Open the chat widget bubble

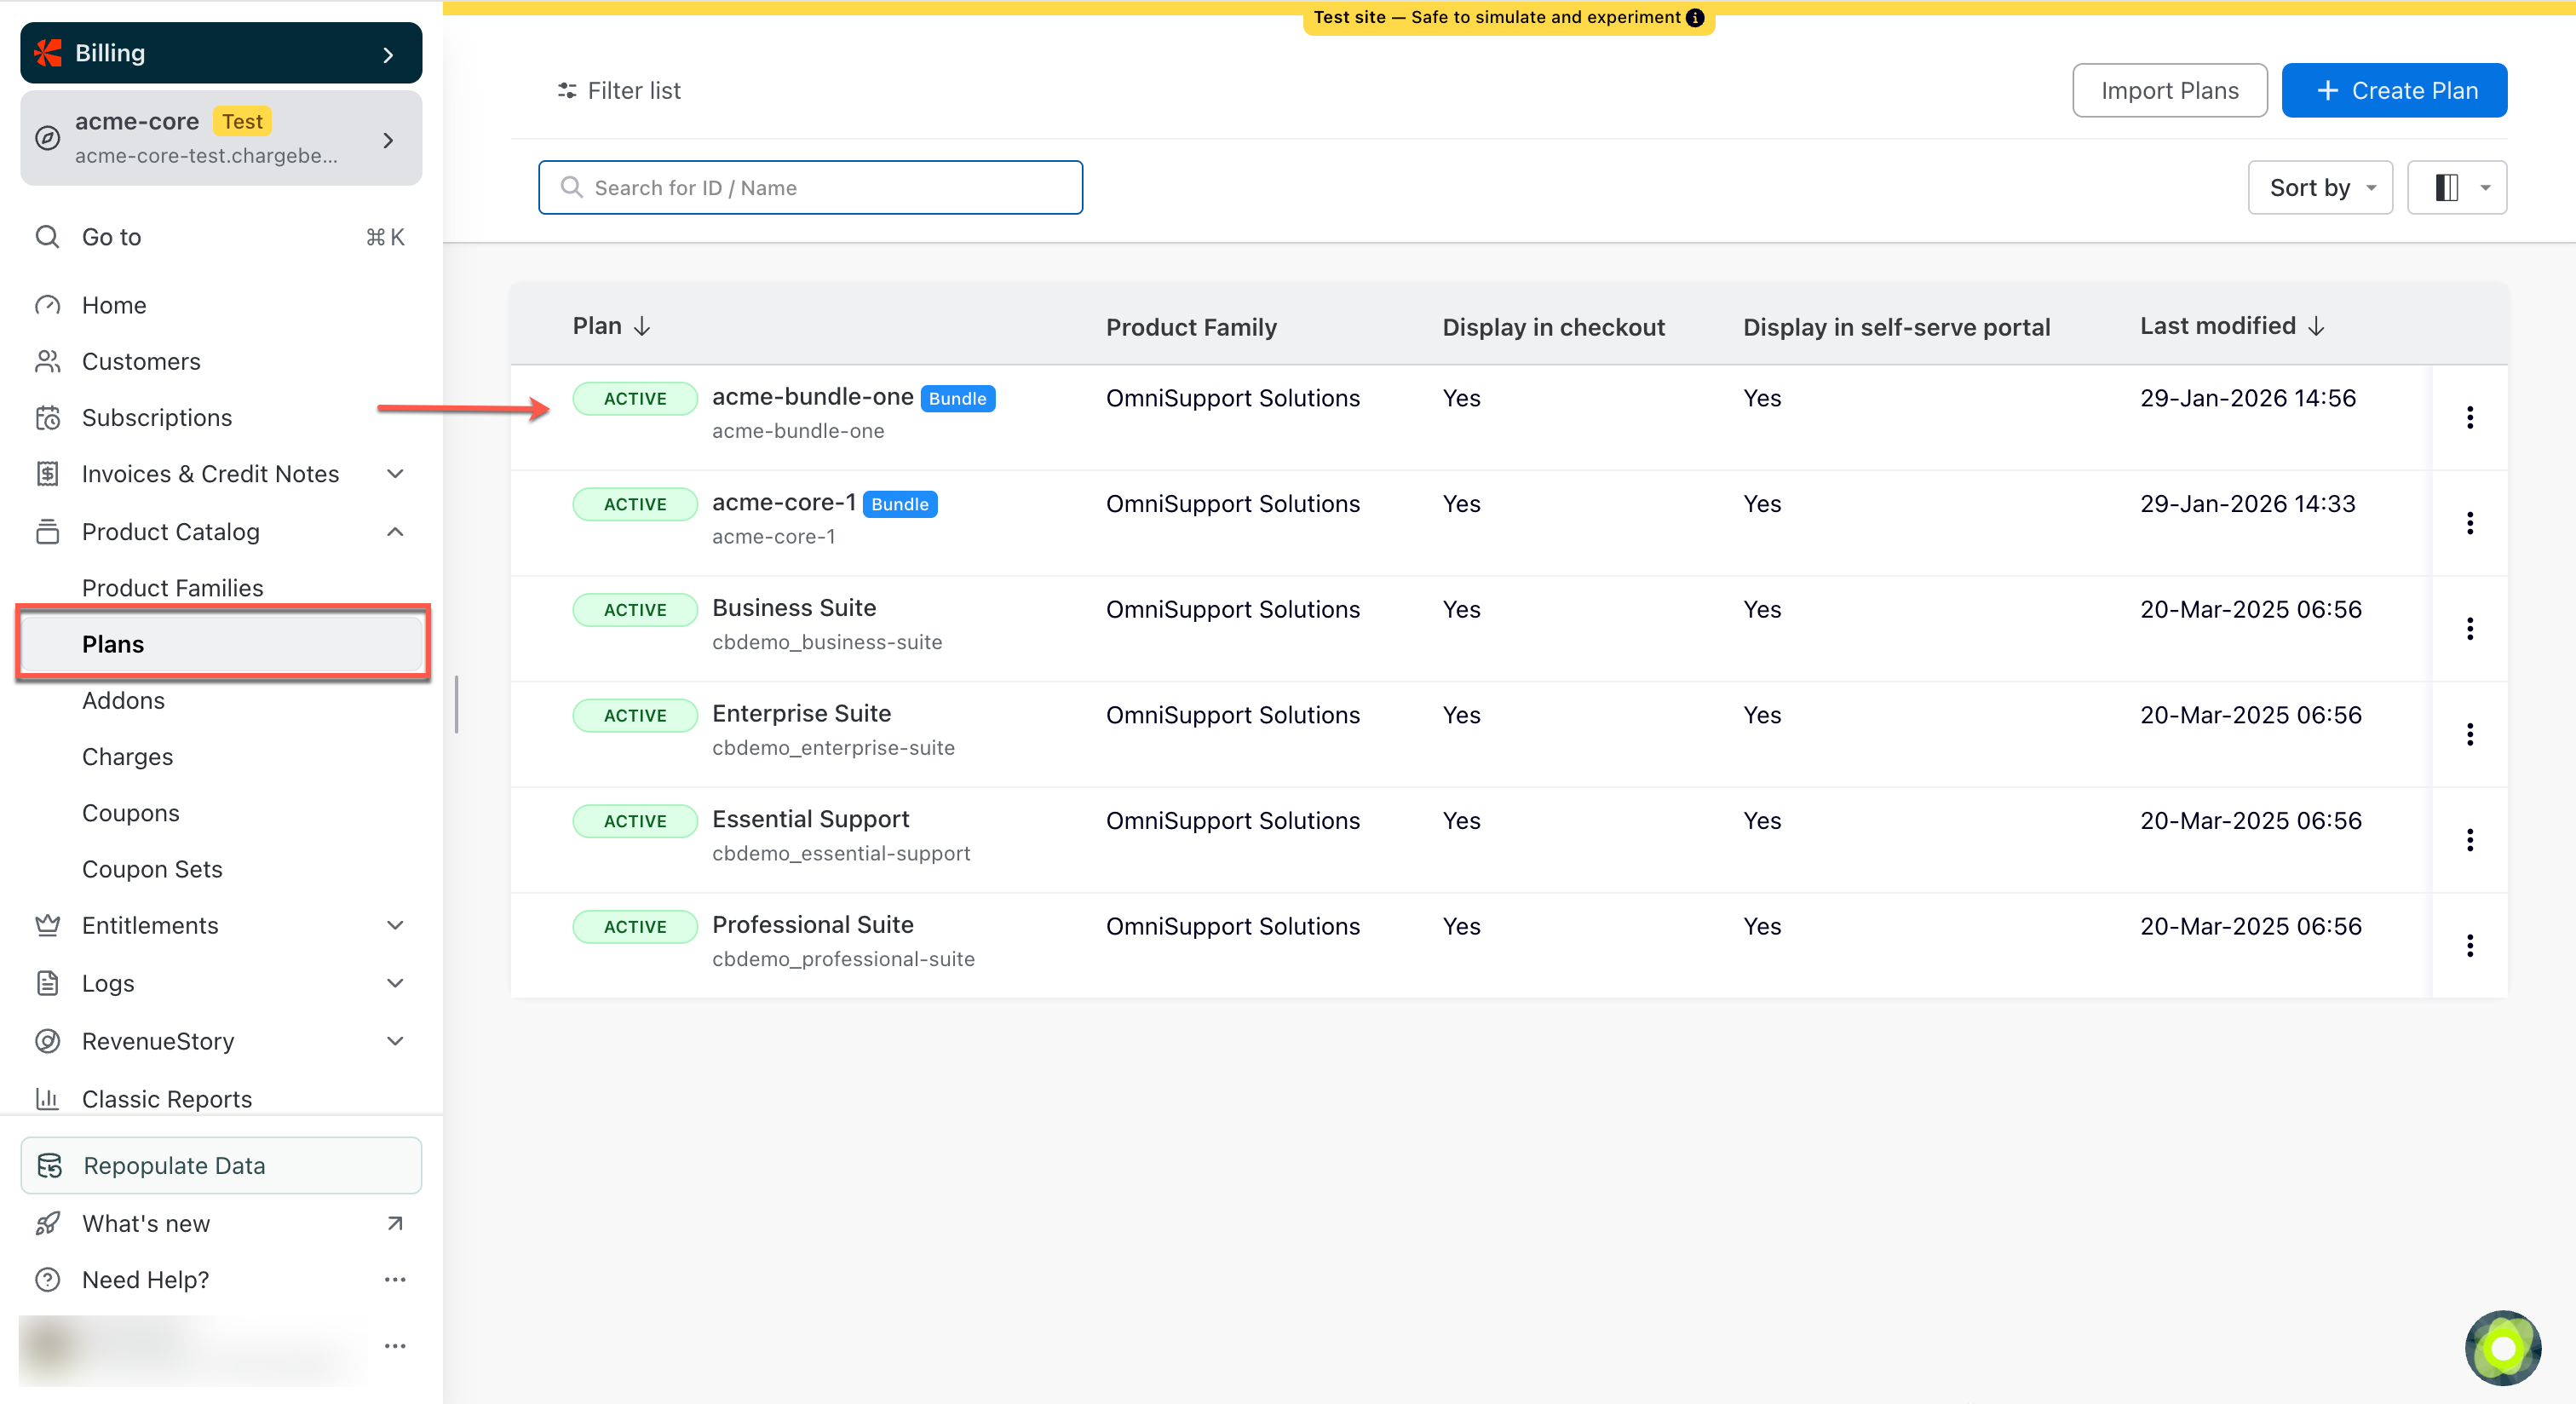(2502, 1347)
